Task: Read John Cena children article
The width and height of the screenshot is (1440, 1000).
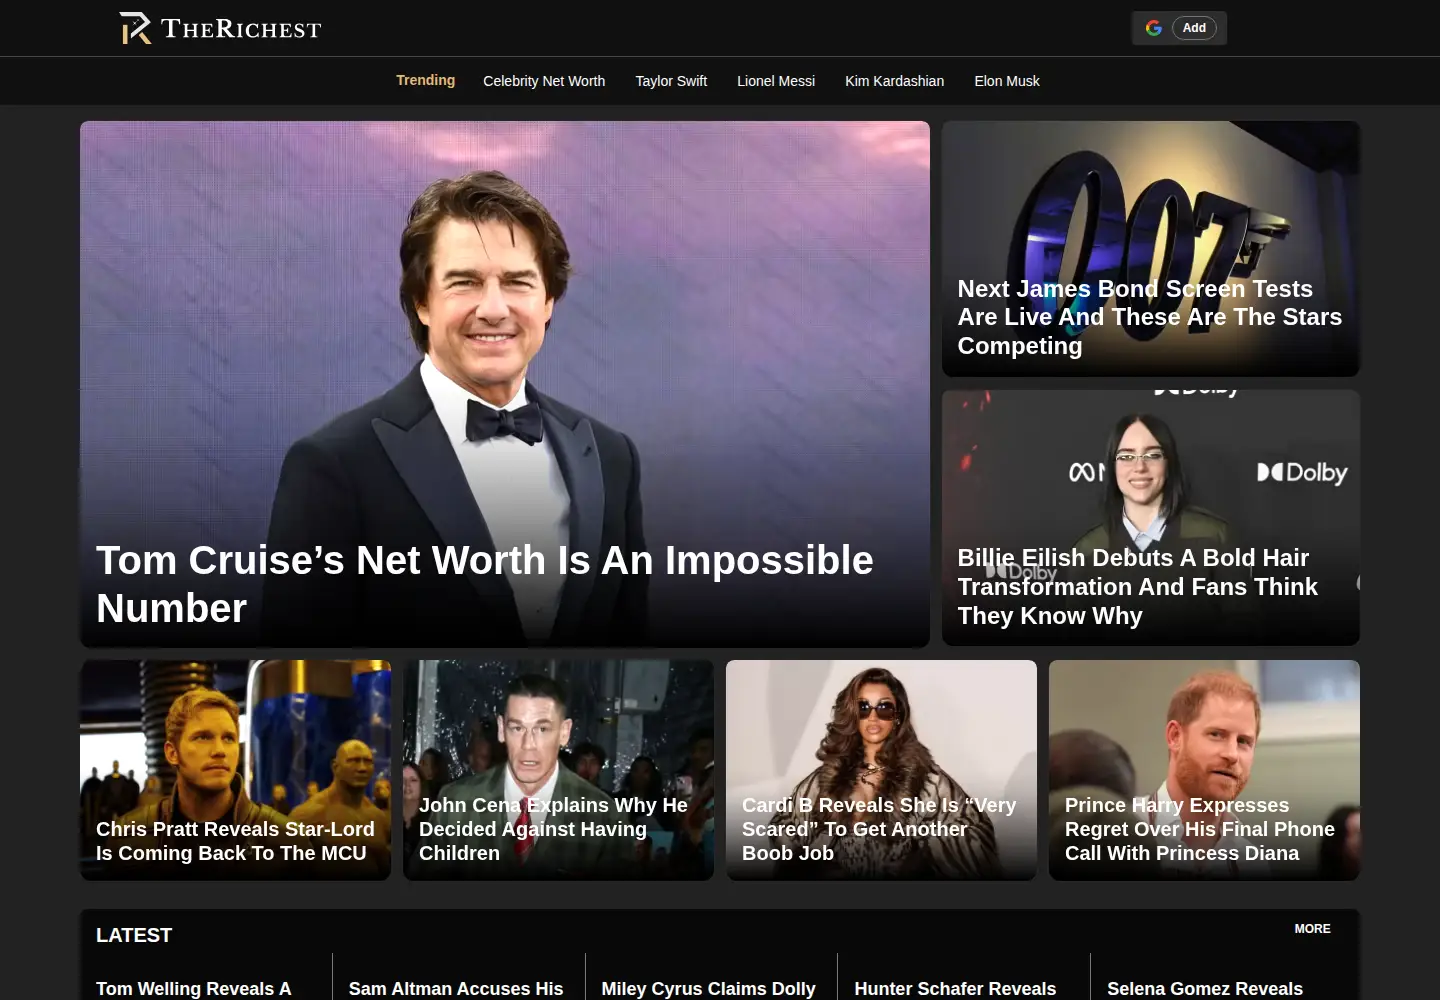Action: point(553,829)
